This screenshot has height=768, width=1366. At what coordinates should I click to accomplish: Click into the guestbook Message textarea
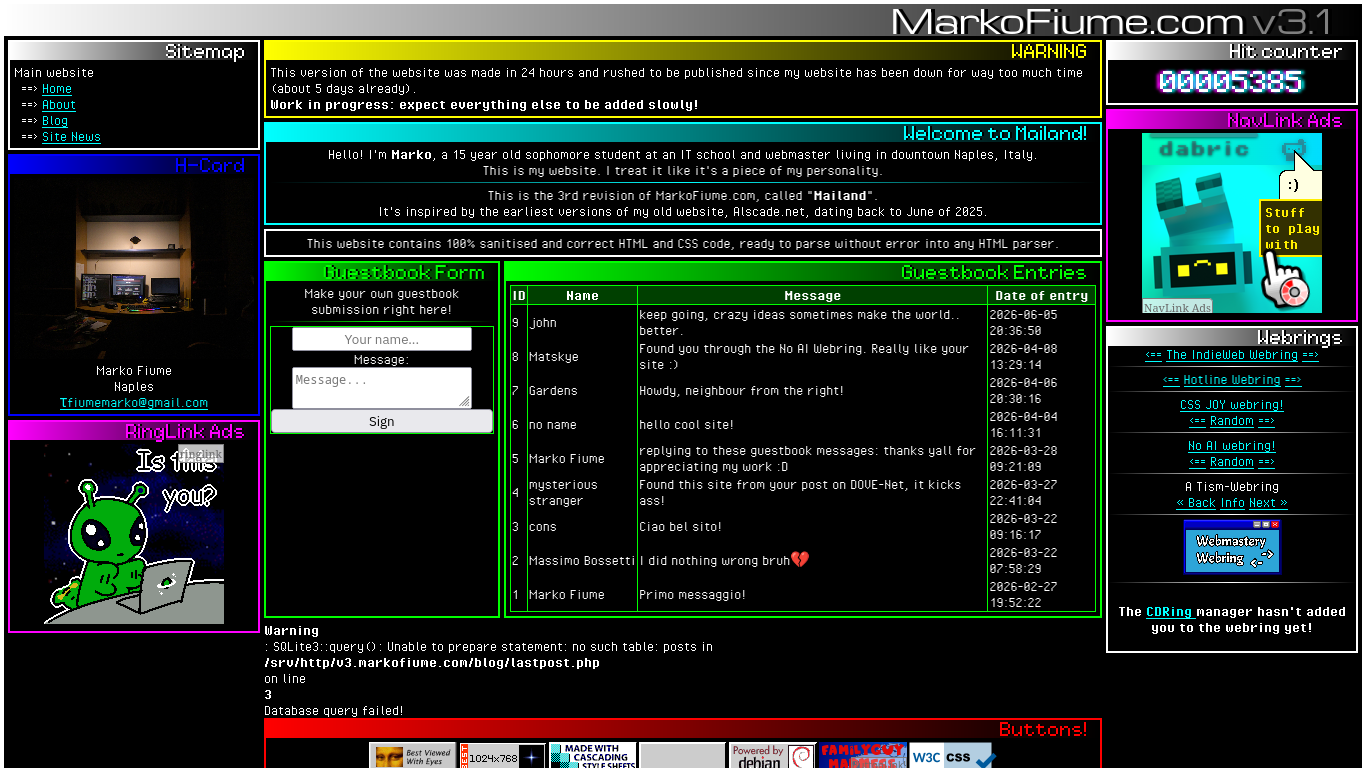coord(382,388)
